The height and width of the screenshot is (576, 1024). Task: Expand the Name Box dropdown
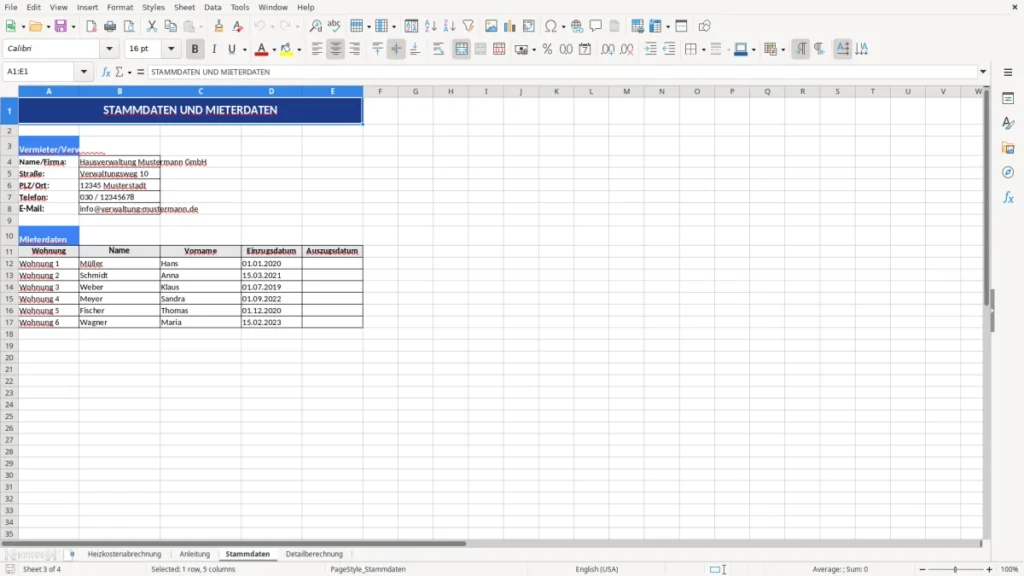[84, 71]
